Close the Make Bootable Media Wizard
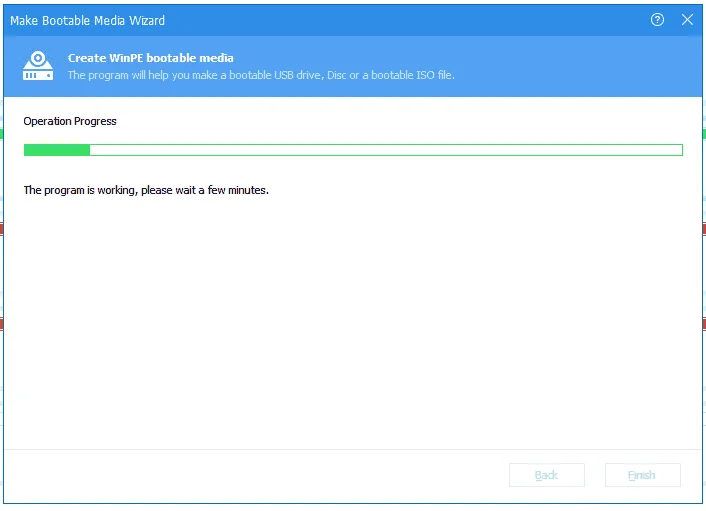The image size is (706, 511). (687, 20)
